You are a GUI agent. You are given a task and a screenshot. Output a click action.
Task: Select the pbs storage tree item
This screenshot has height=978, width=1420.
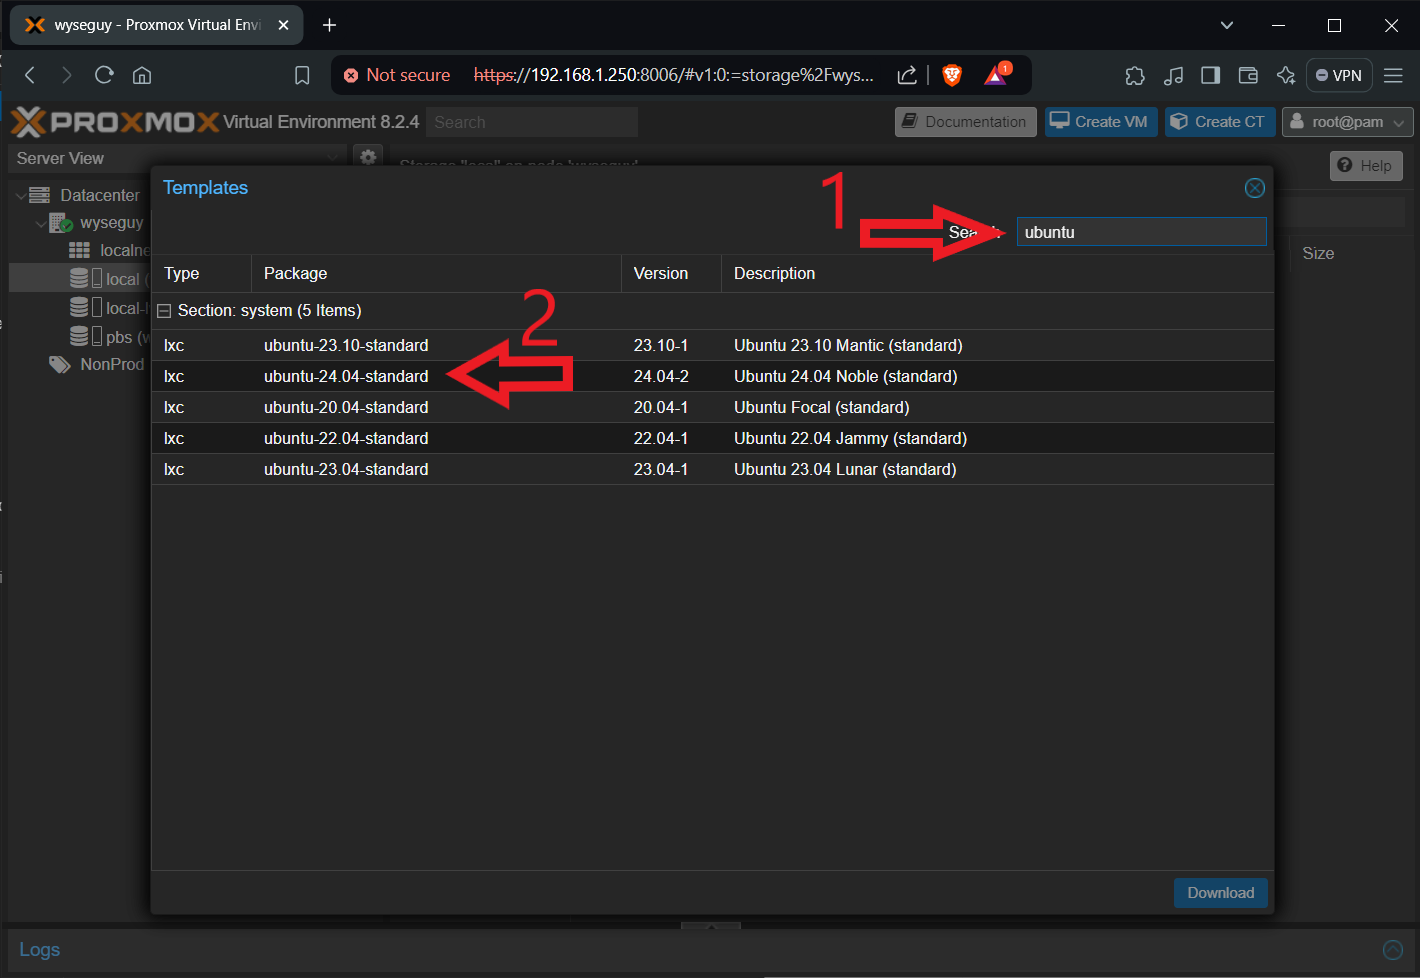point(126,337)
